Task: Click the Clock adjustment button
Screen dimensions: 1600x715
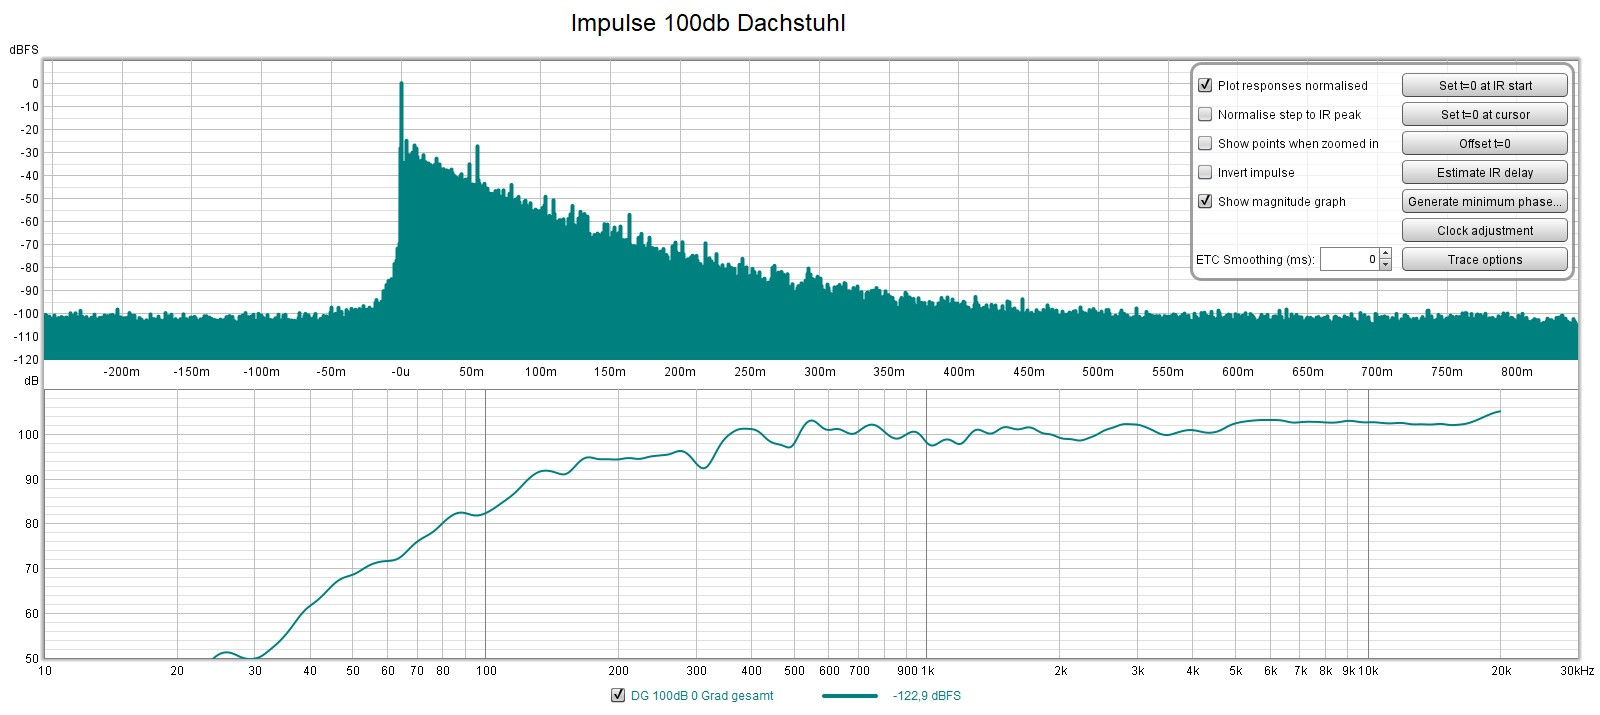Action: 1485,230
